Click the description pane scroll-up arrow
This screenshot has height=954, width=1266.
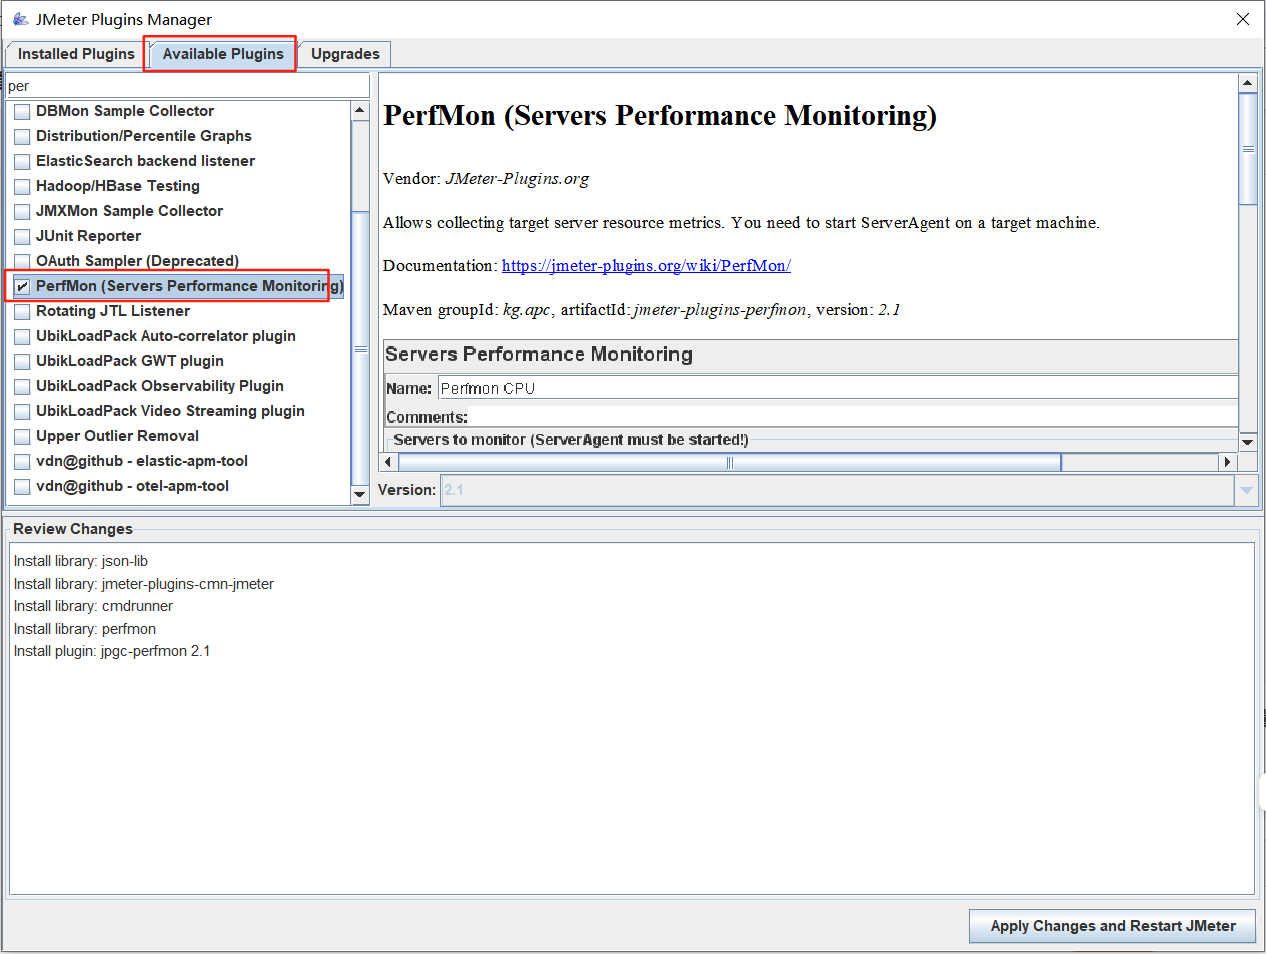coord(1247,83)
